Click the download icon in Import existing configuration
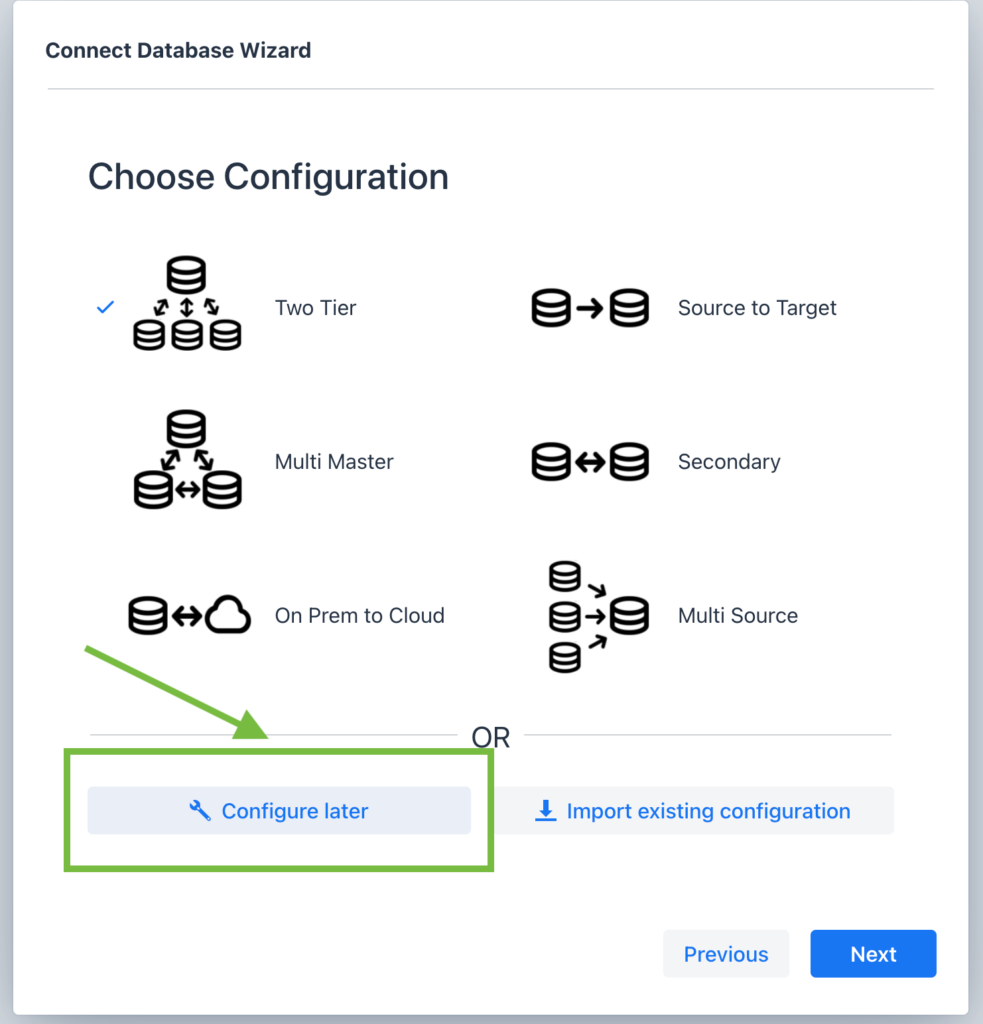This screenshot has height=1024, width=983. [x=544, y=810]
